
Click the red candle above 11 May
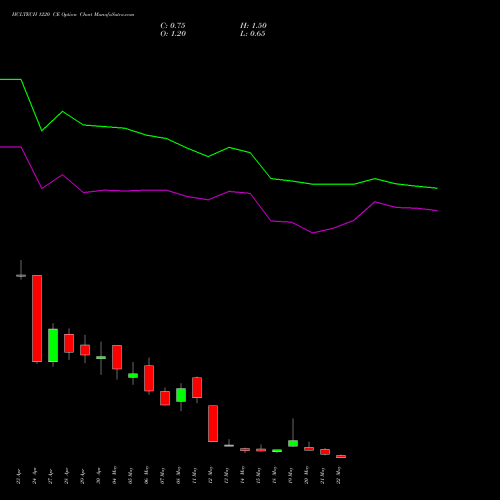click(x=197, y=387)
